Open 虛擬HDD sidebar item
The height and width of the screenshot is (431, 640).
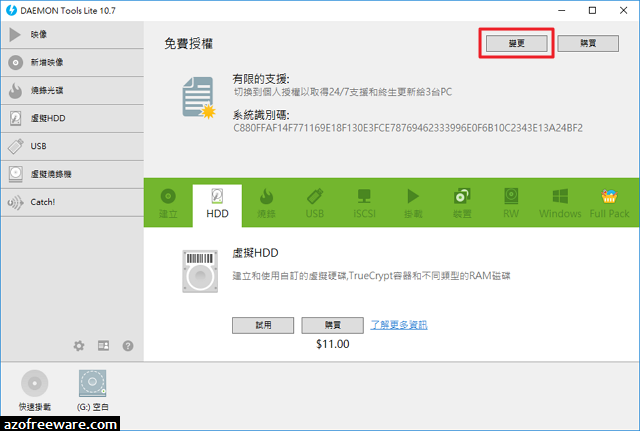[72, 118]
